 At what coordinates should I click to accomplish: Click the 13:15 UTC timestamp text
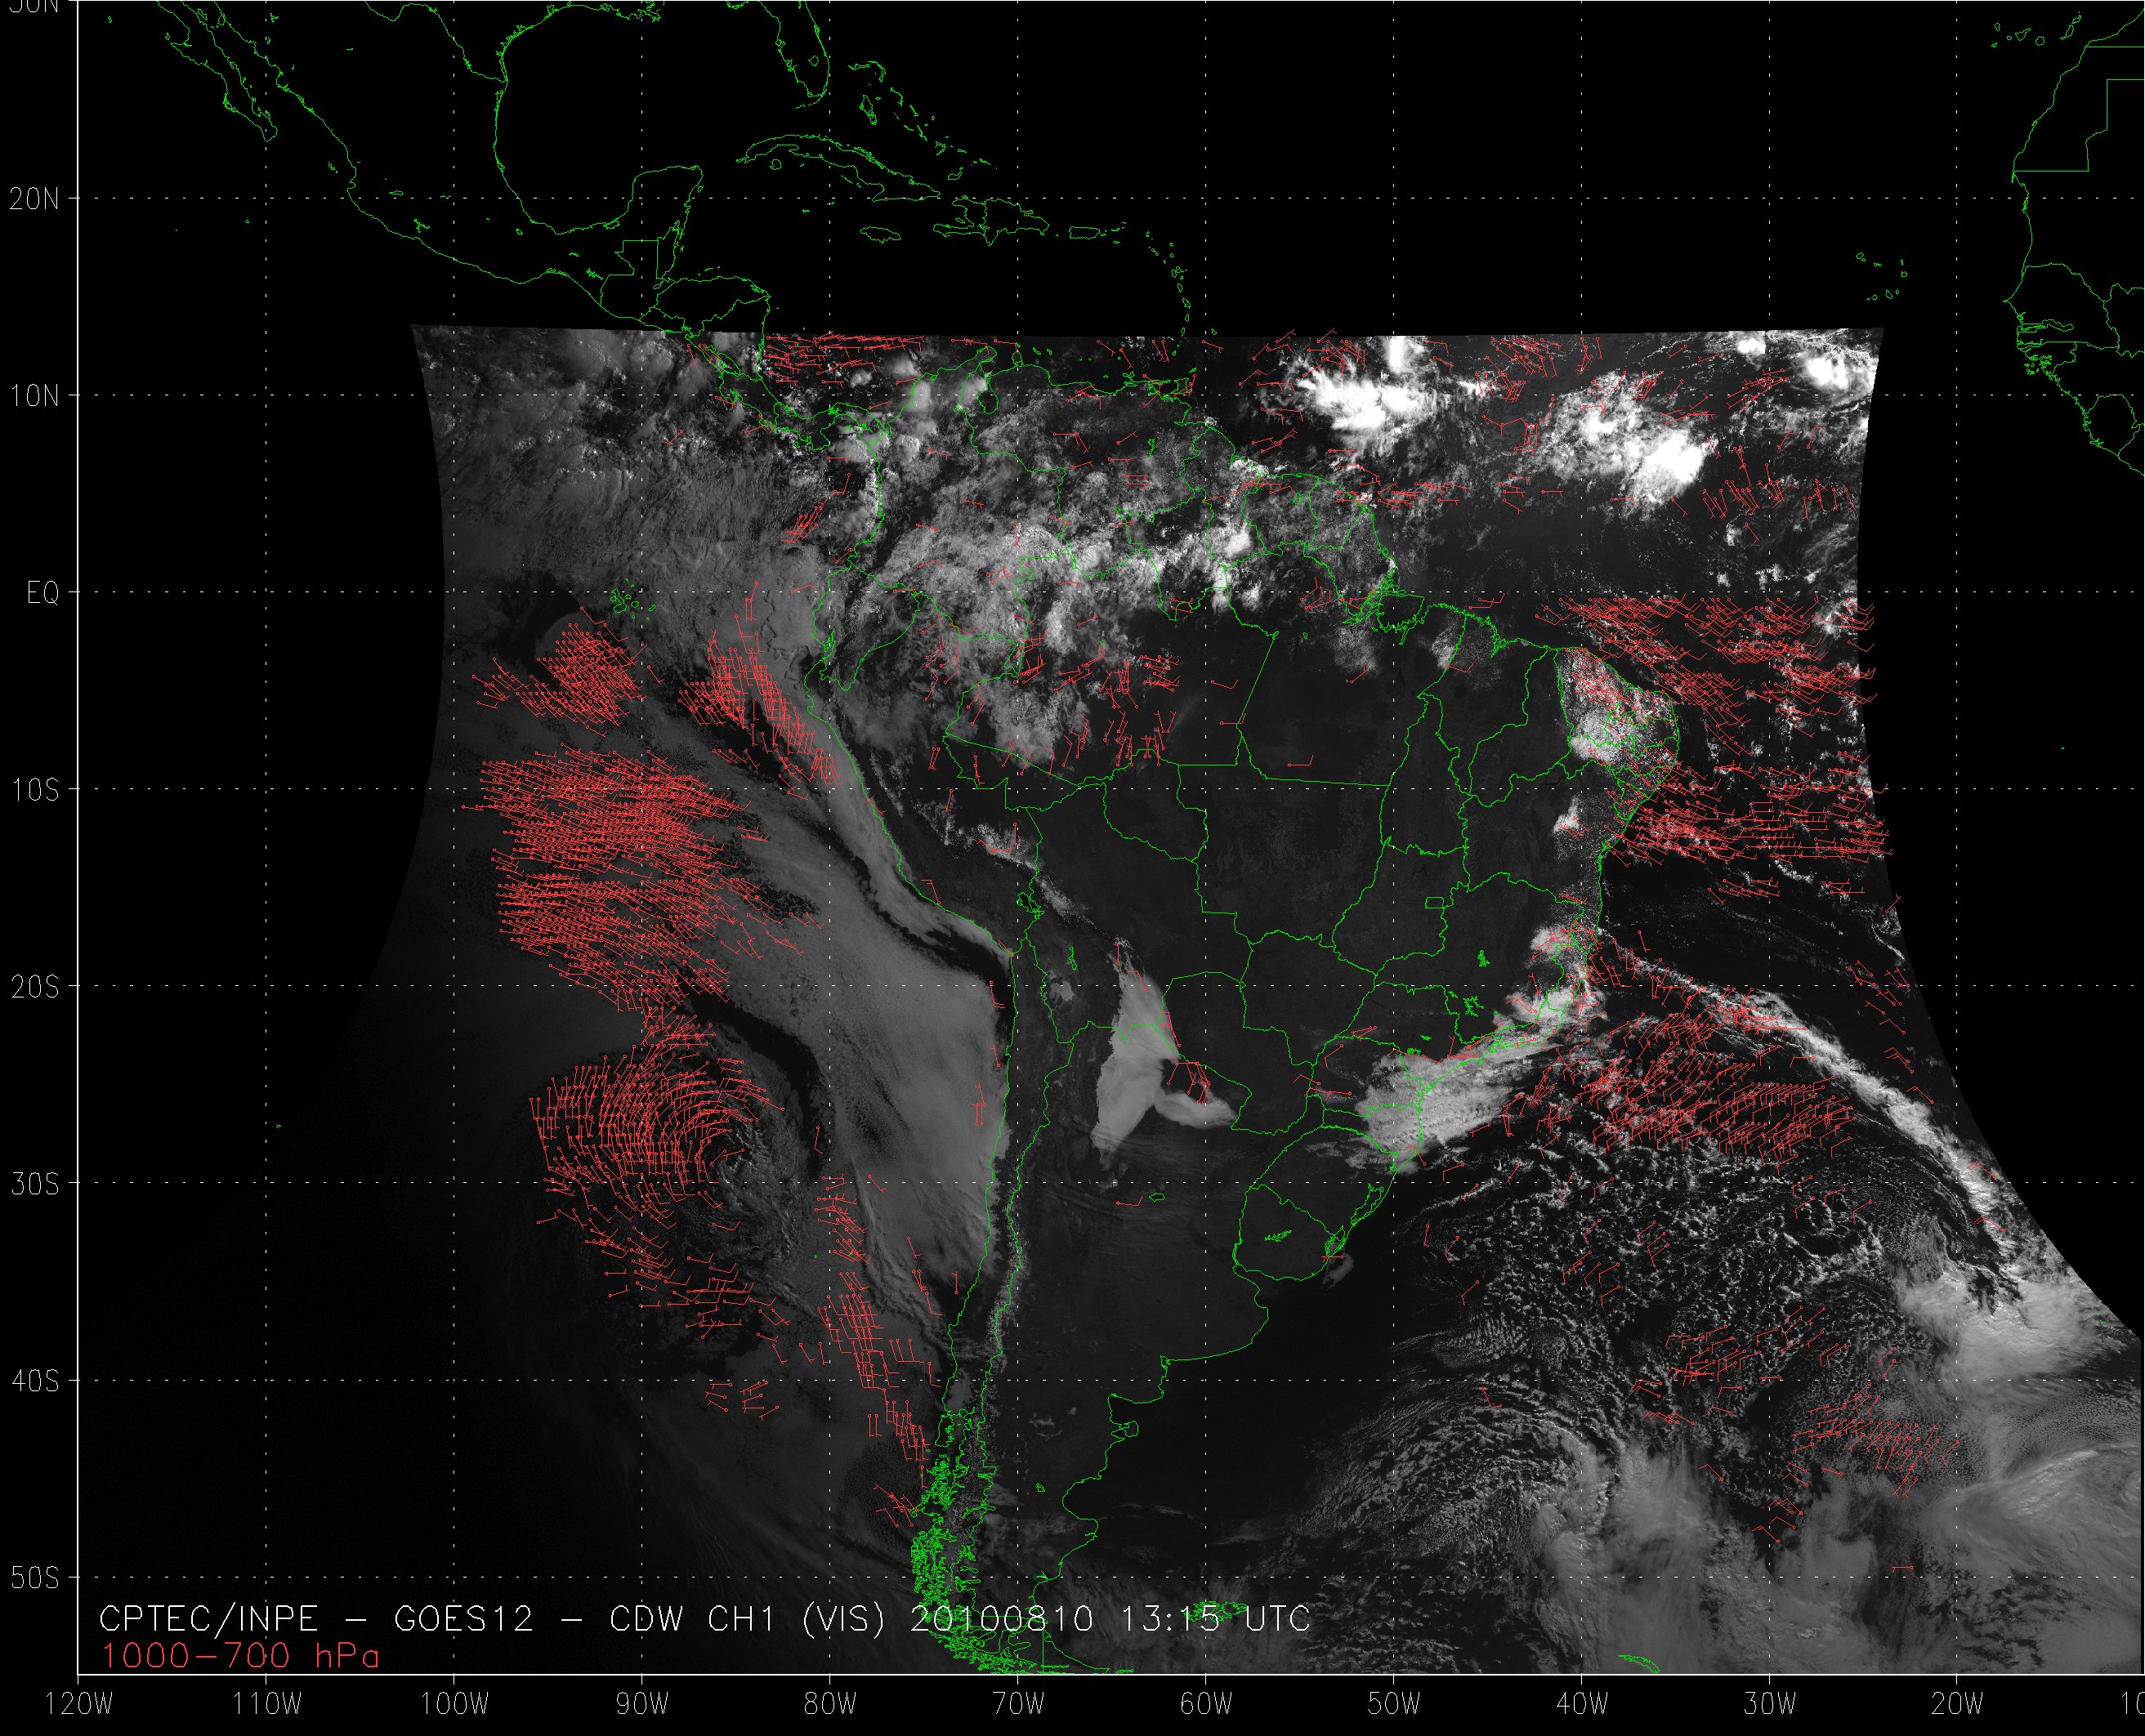1214,1618
